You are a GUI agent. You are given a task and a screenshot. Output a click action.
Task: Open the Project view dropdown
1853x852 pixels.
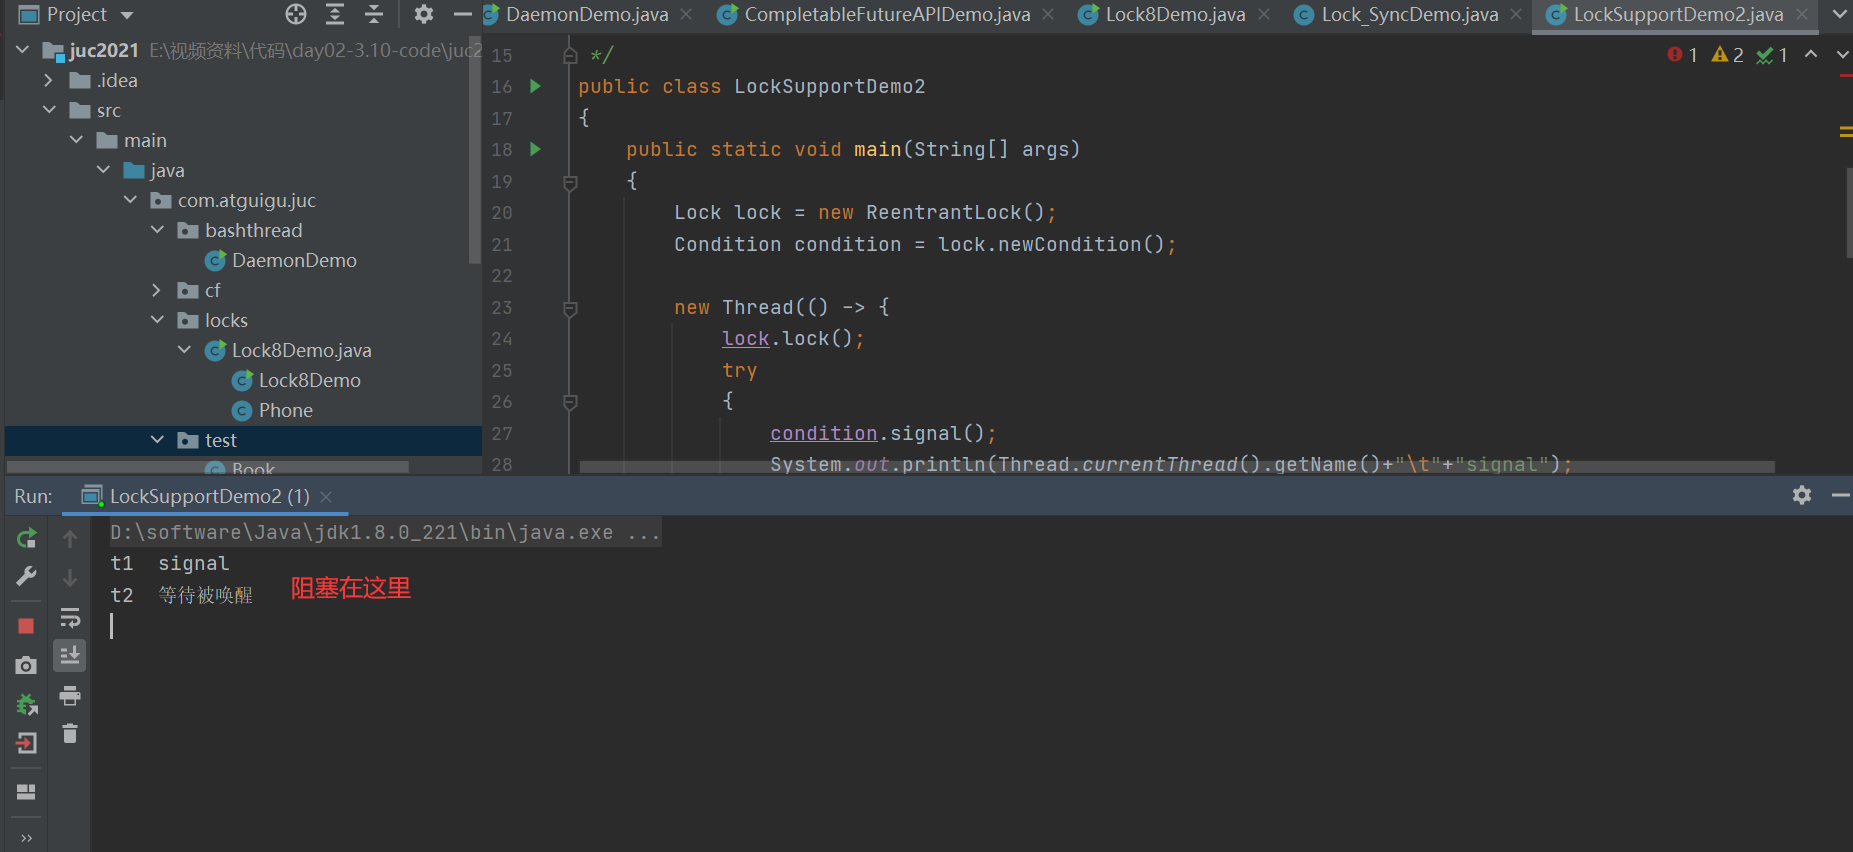127,15
